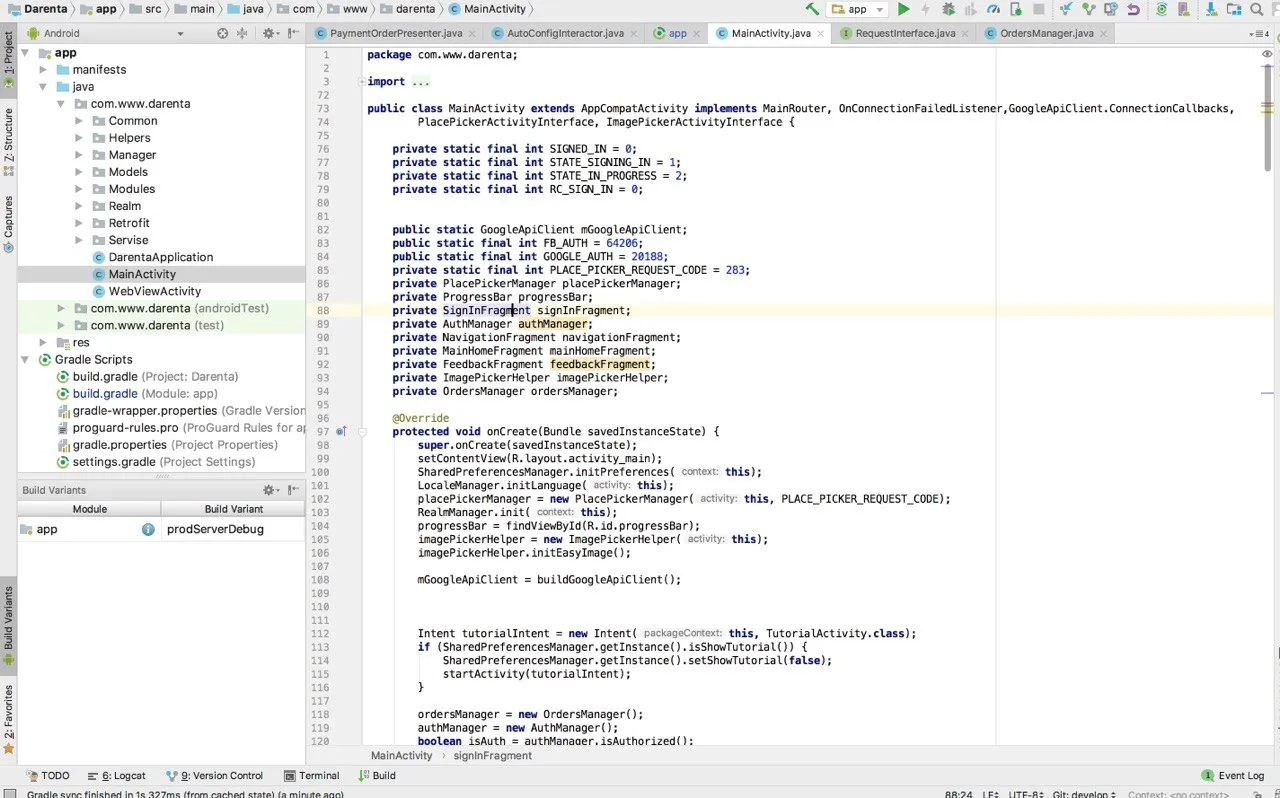Image resolution: width=1280 pixels, height=798 pixels.
Task: Toggle the Captures tool window button
Action: (8, 224)
